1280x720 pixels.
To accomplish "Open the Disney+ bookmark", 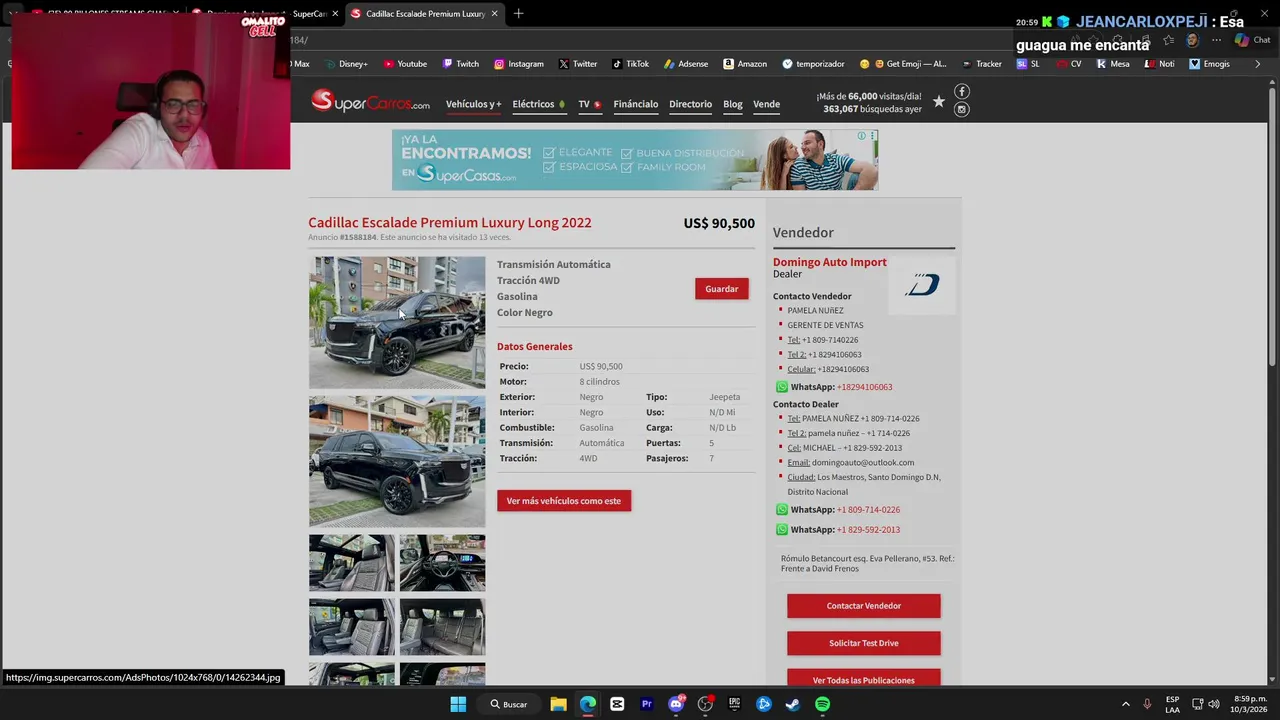I will [x=346, y=64].
